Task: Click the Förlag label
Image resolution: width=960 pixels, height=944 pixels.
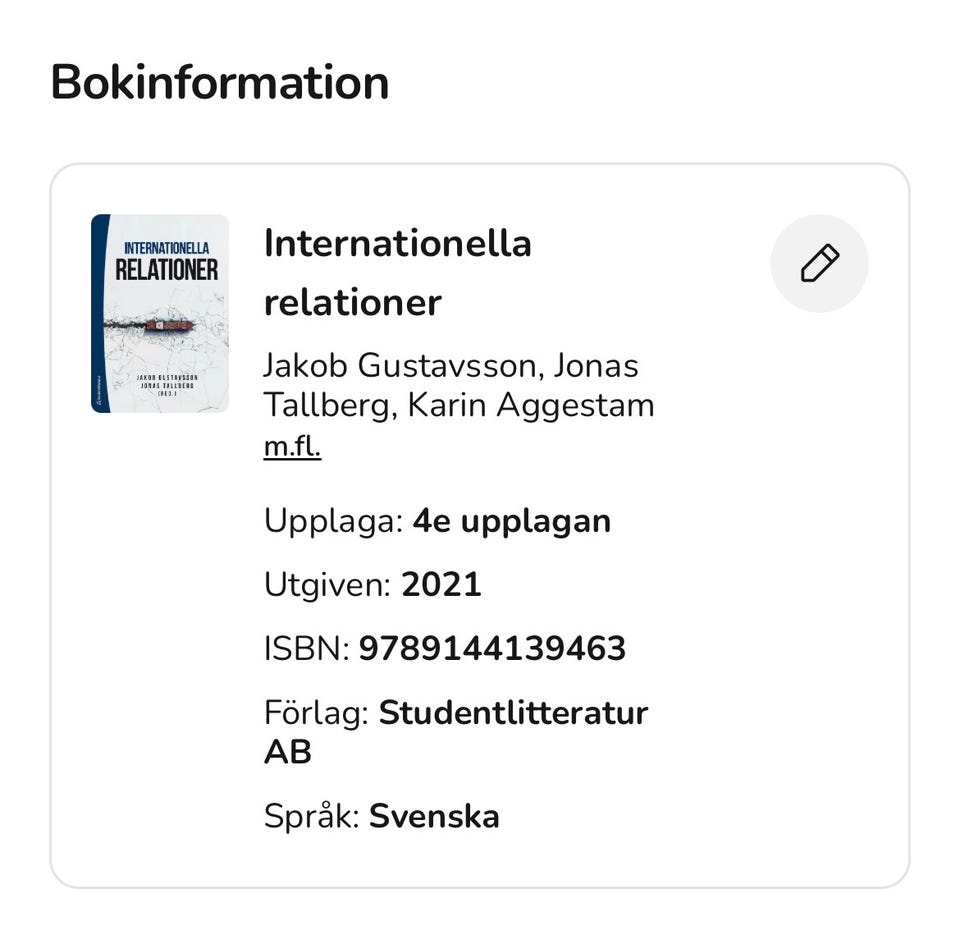Action: coord(316,713)
